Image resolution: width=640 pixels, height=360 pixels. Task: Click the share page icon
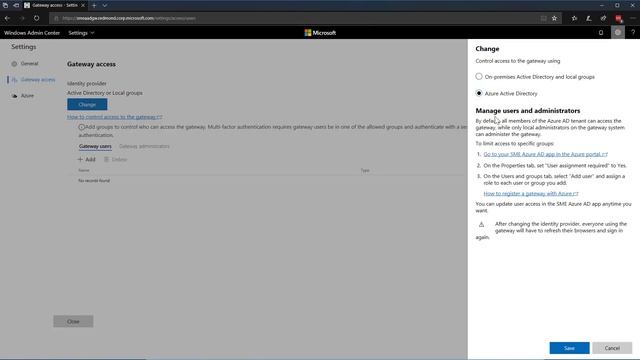[603, 18]
